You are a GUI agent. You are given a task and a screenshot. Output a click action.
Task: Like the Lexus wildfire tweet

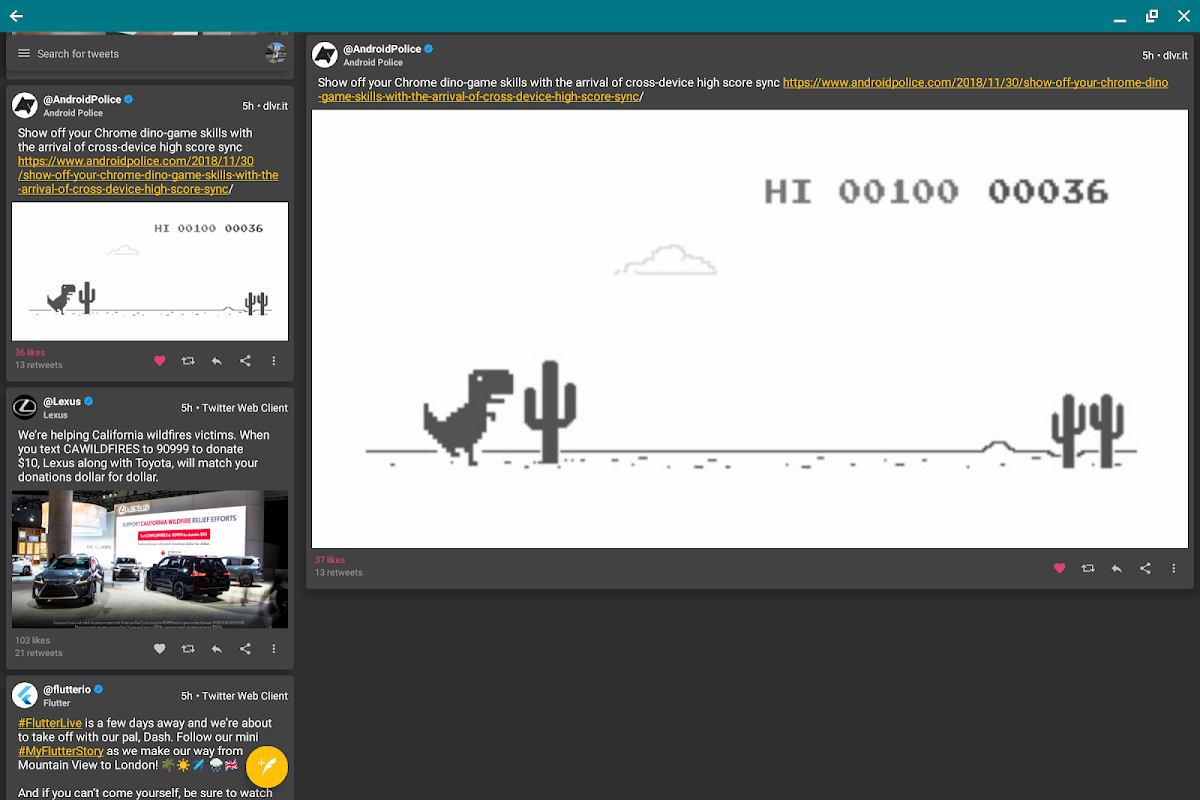[x=159, y=648]
